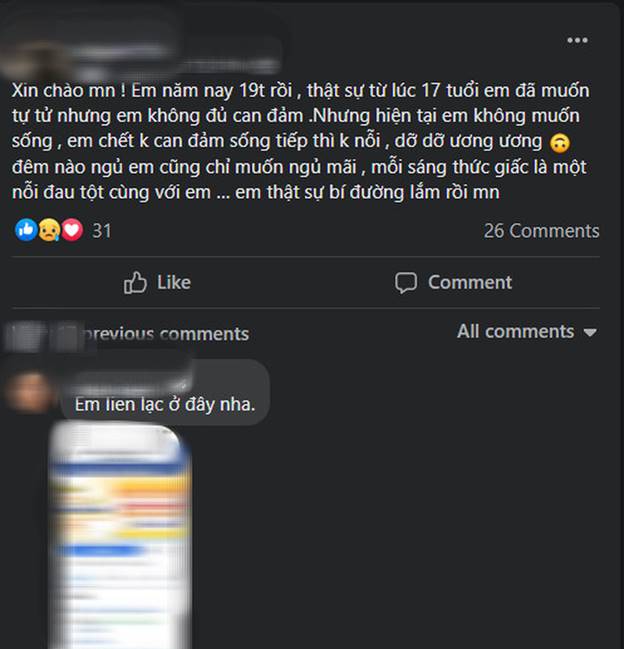Image resolution: width=624 pixels, height=649 pixels.
Task: Click the Comment button label
Action: pyautogui.click(x=470, y=282)
